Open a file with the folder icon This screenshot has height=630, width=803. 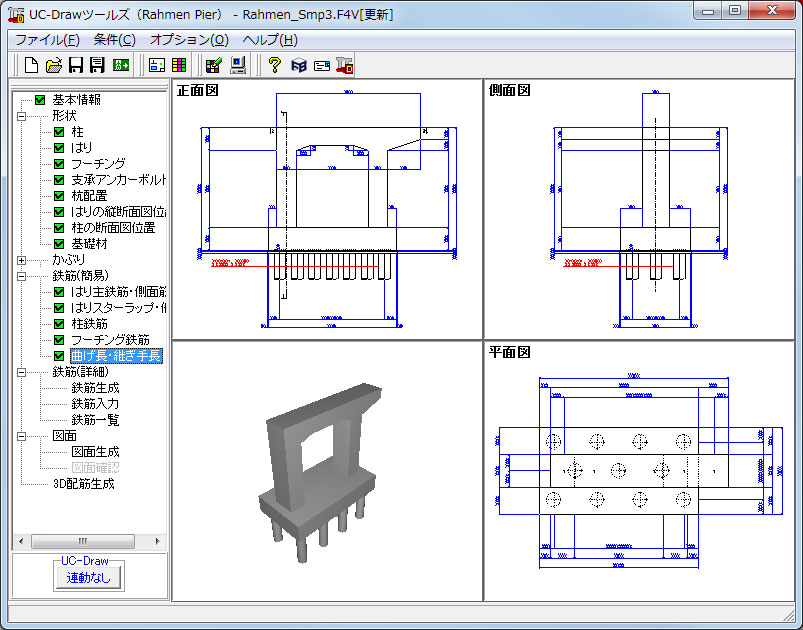[54, 66]
